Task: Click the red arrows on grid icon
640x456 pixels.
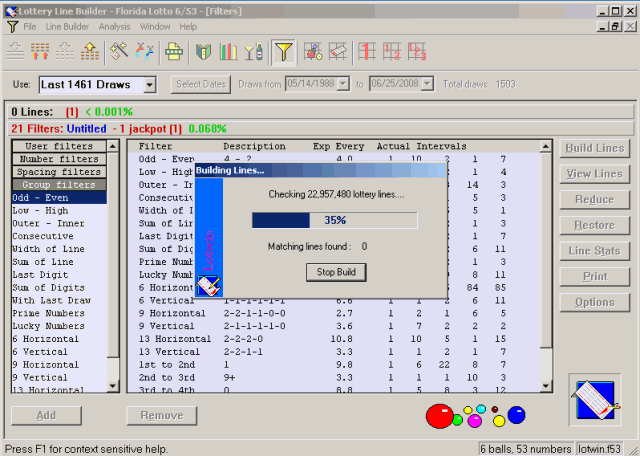Action: (40, 52)
